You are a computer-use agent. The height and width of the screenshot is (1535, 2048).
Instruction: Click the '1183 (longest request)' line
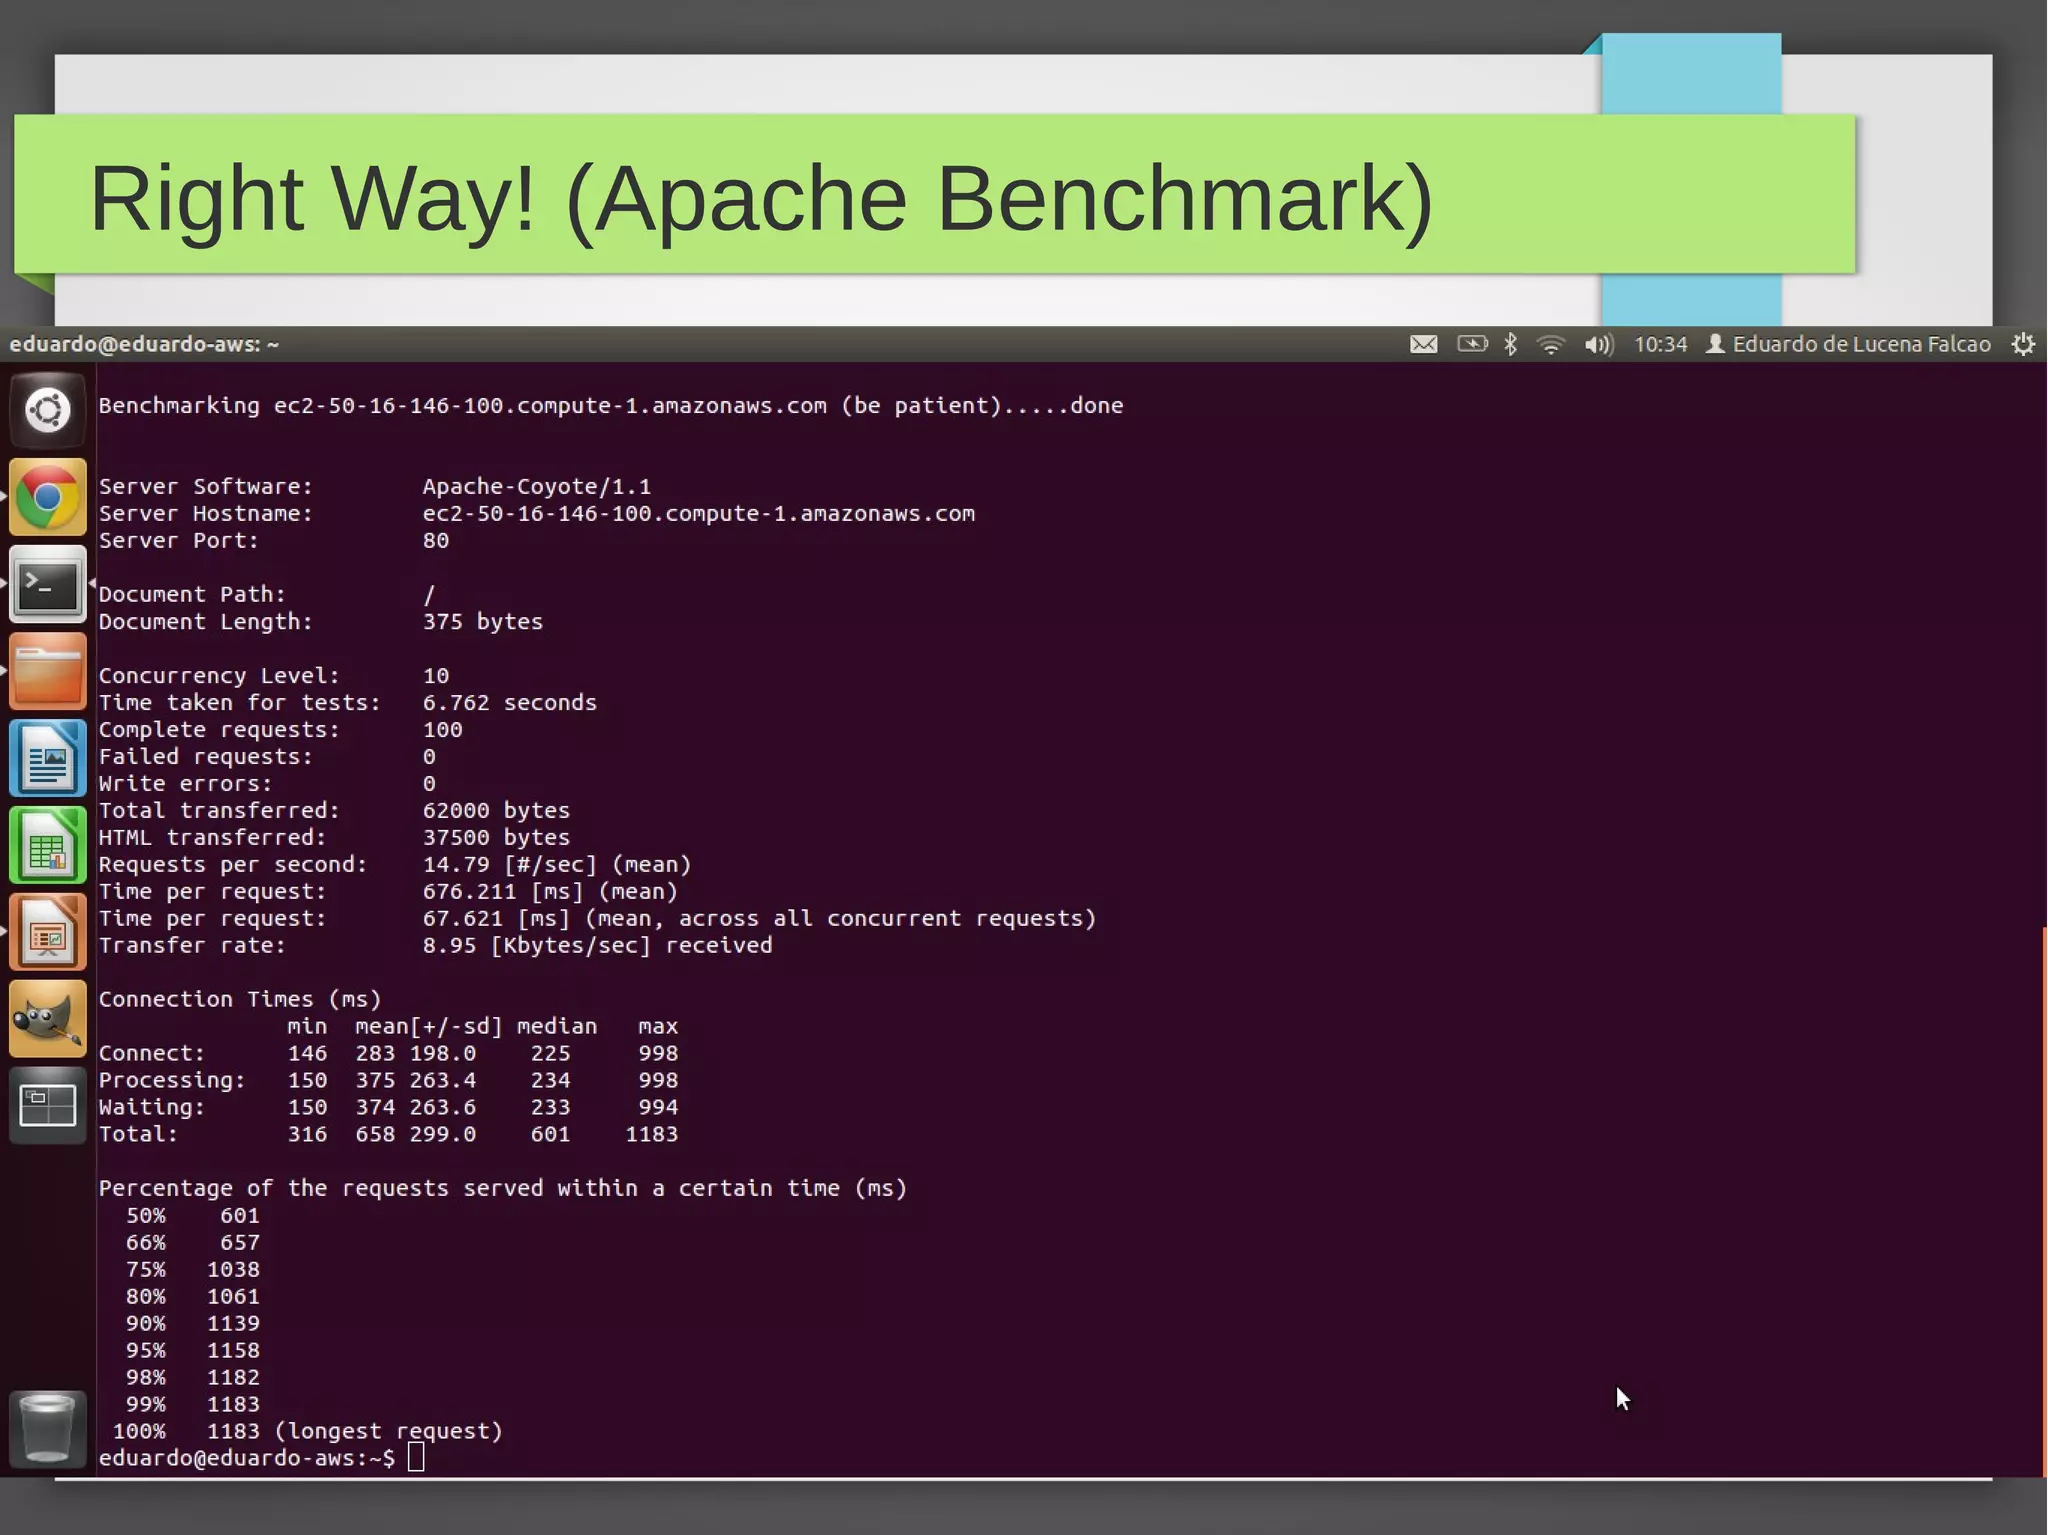point(354,1432)
